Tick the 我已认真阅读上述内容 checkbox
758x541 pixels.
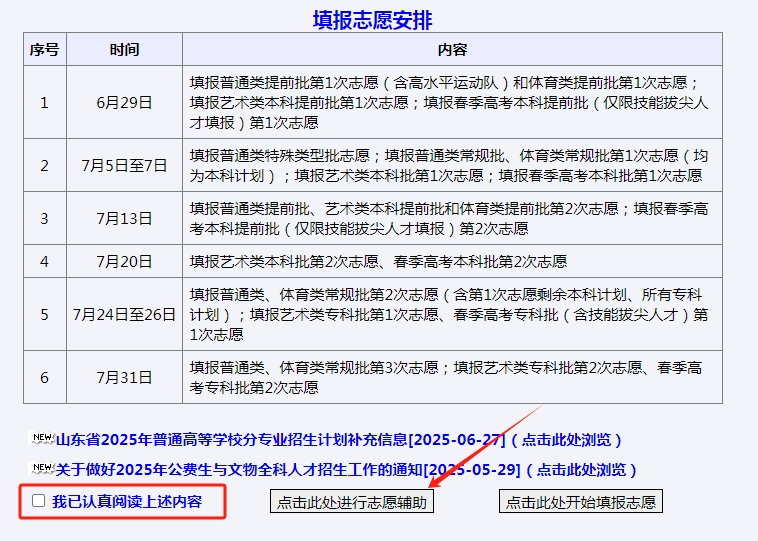(38, 501)
